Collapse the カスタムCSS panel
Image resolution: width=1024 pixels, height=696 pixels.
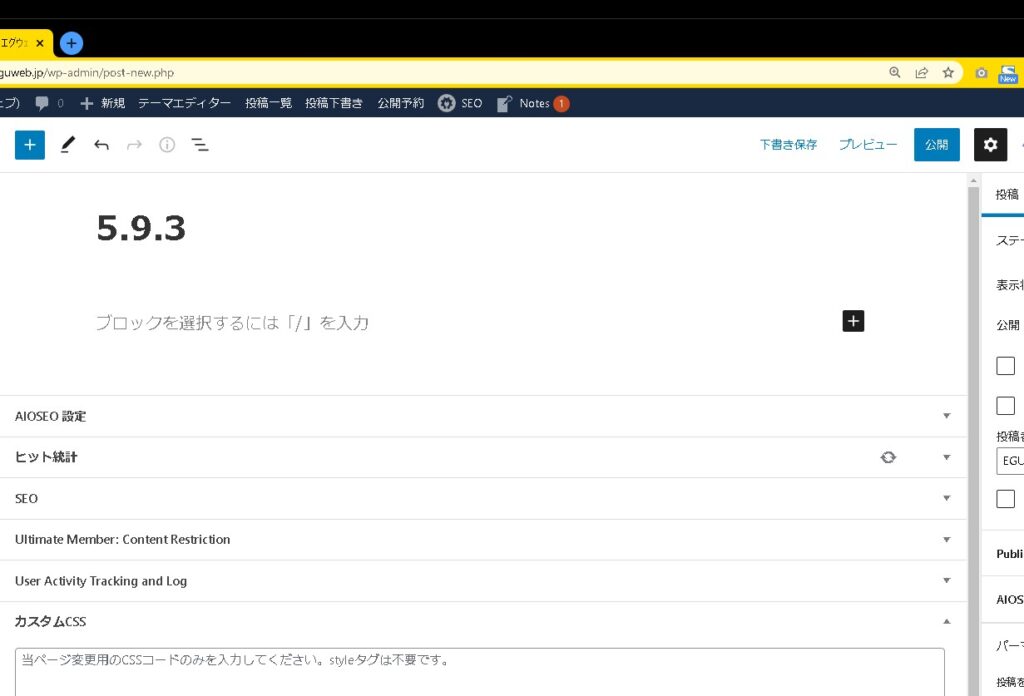coord(946,622)
